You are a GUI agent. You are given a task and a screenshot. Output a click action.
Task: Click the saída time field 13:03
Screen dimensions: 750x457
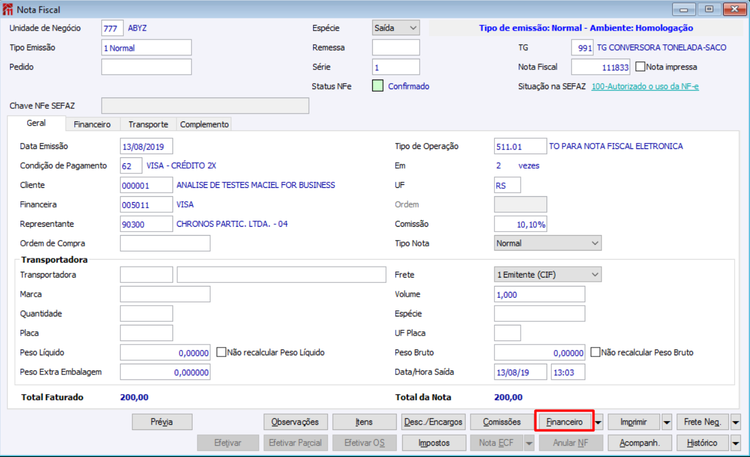tap(568, 372)
